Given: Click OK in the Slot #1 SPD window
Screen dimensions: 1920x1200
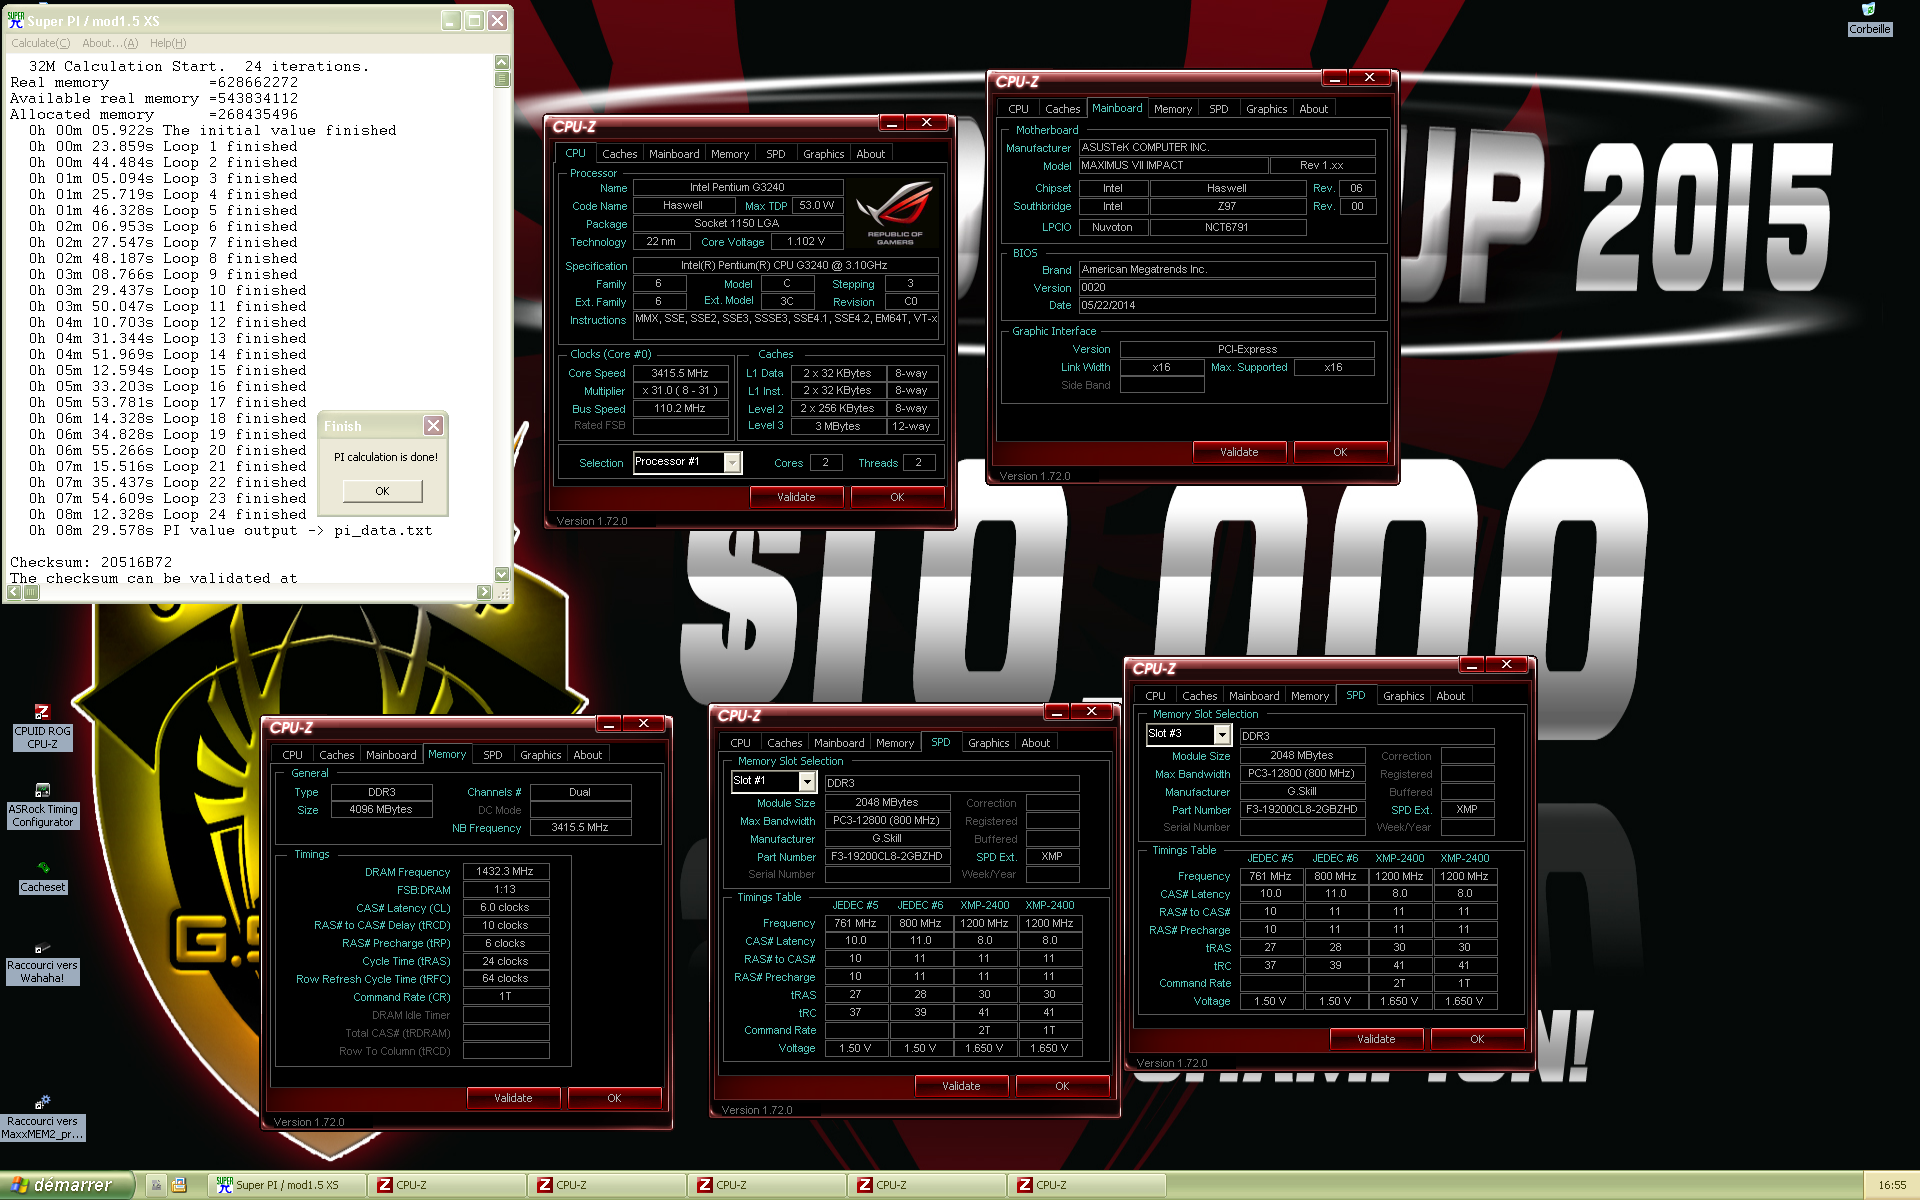Looking at the screenshot, I should coord(1062,1086).
